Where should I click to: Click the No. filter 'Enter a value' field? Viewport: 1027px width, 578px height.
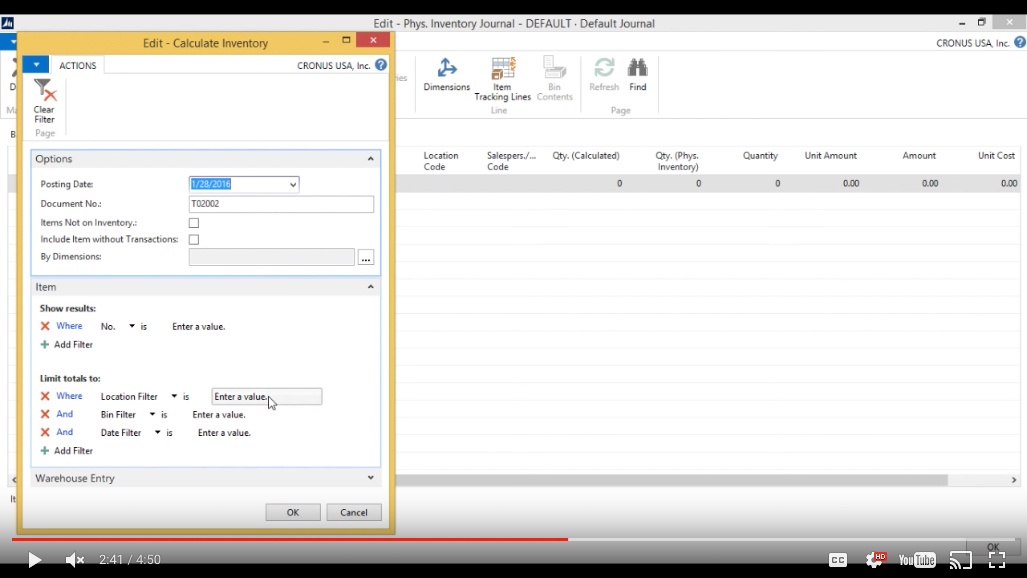pyautogui.click(x=198, y=326)
